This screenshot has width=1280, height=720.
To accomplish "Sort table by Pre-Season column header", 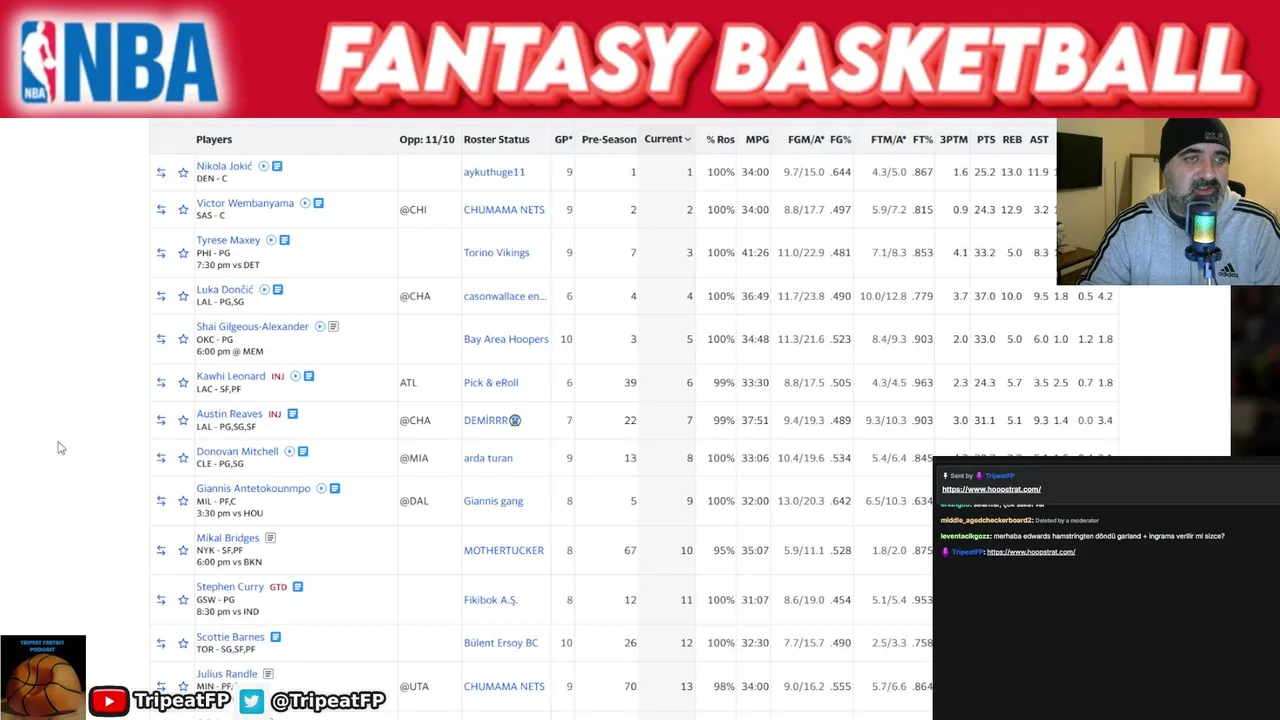I will tap(609, 139).
